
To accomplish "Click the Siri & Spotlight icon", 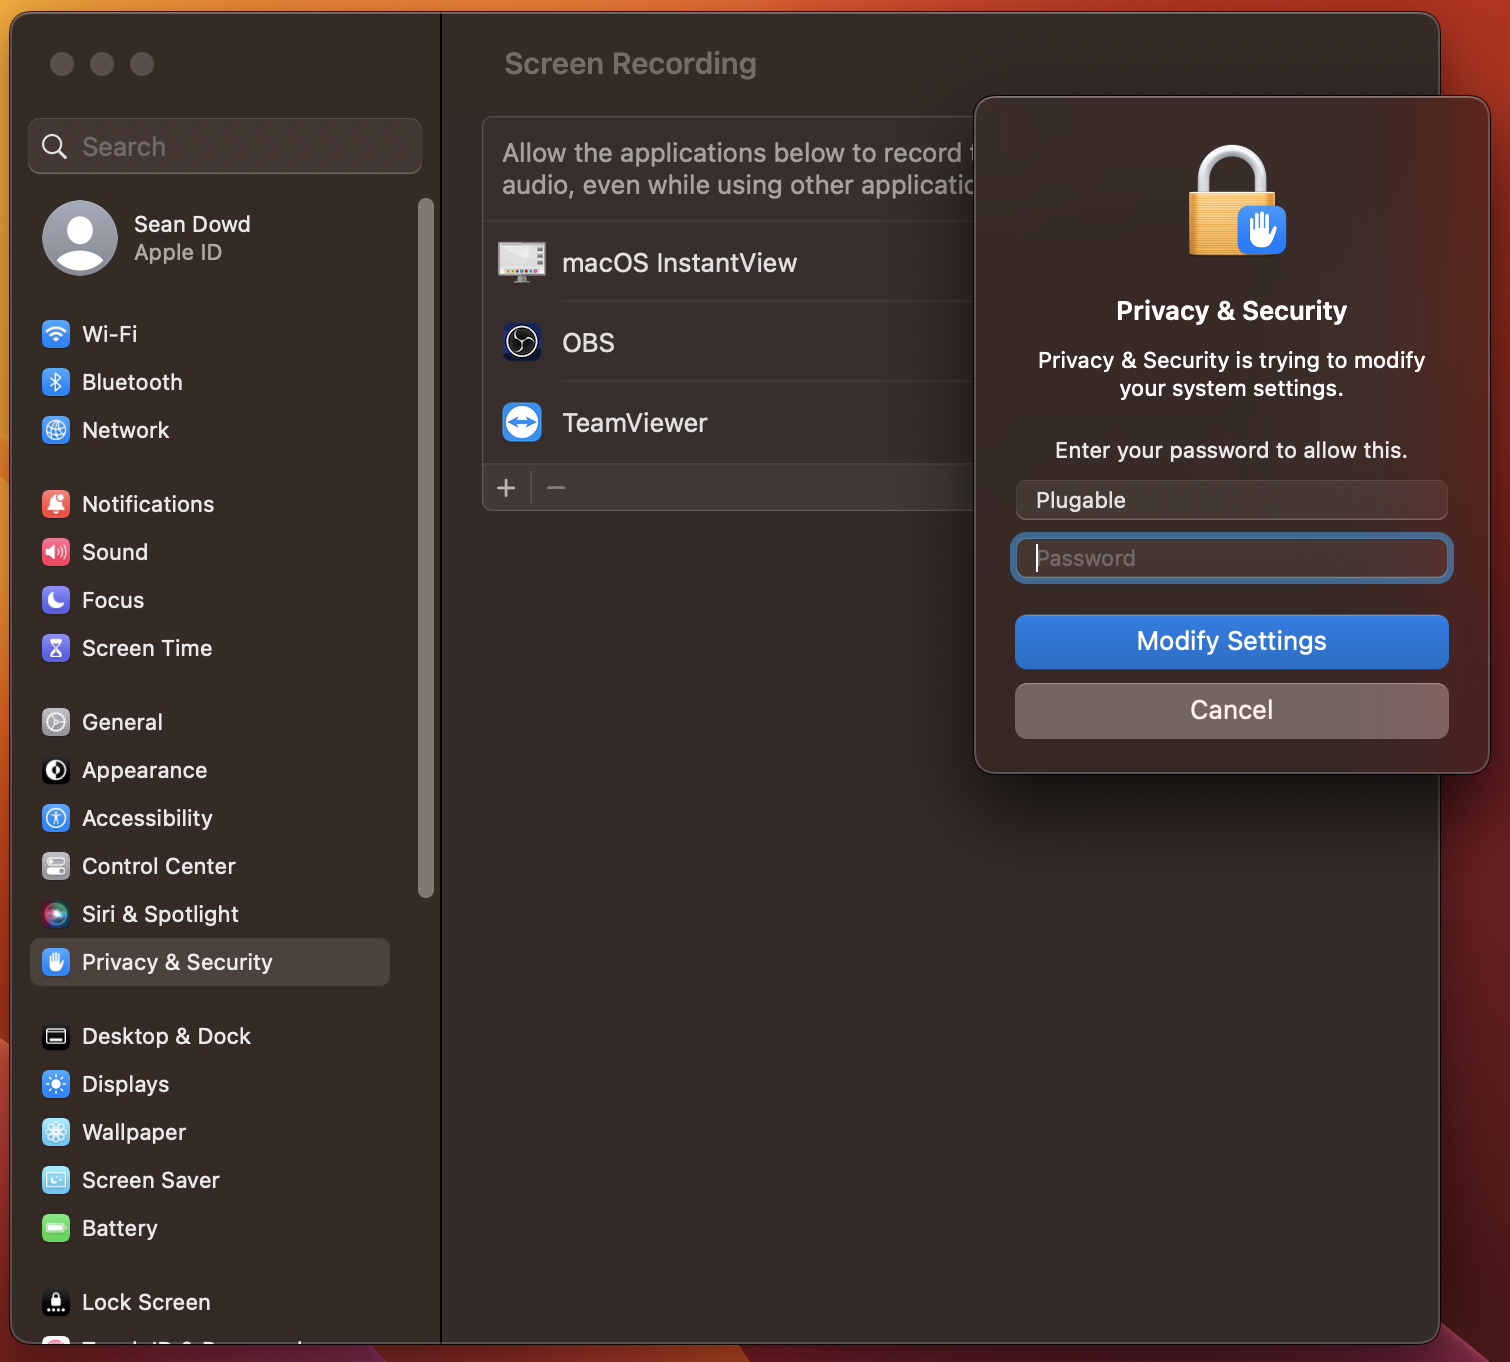I will 56,914.
